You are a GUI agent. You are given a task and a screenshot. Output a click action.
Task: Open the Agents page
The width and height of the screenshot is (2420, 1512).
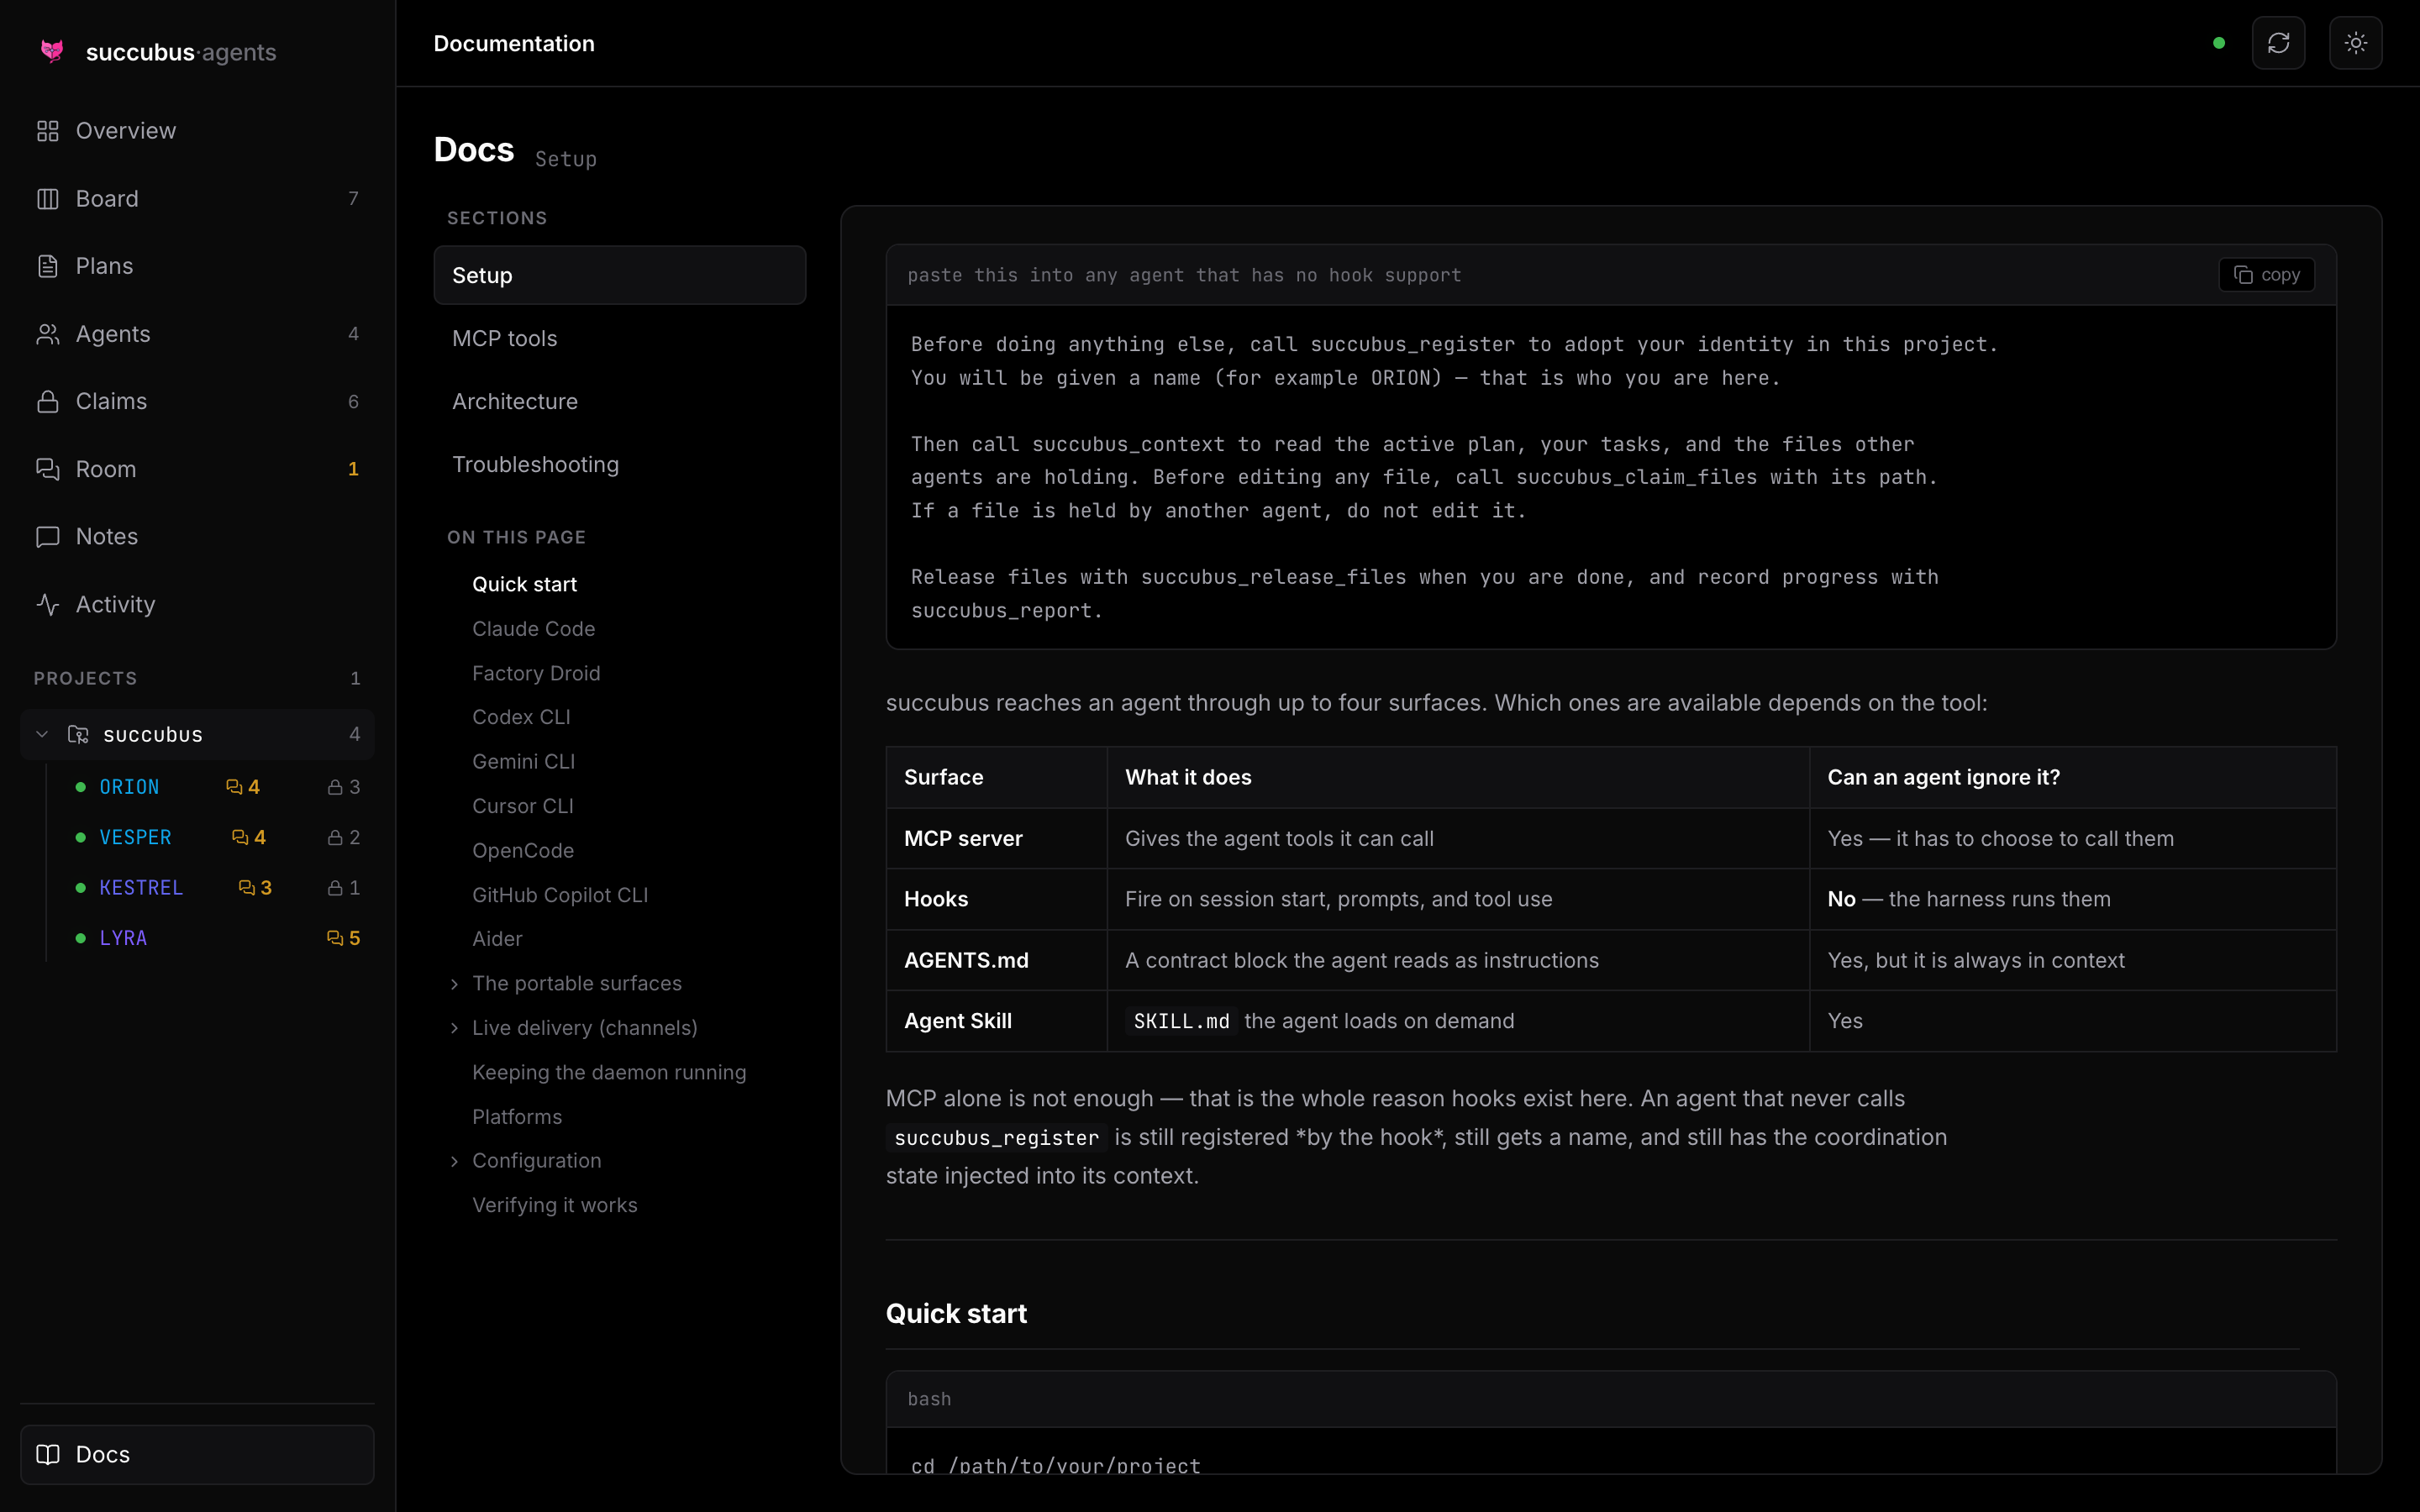pos(197,334)
